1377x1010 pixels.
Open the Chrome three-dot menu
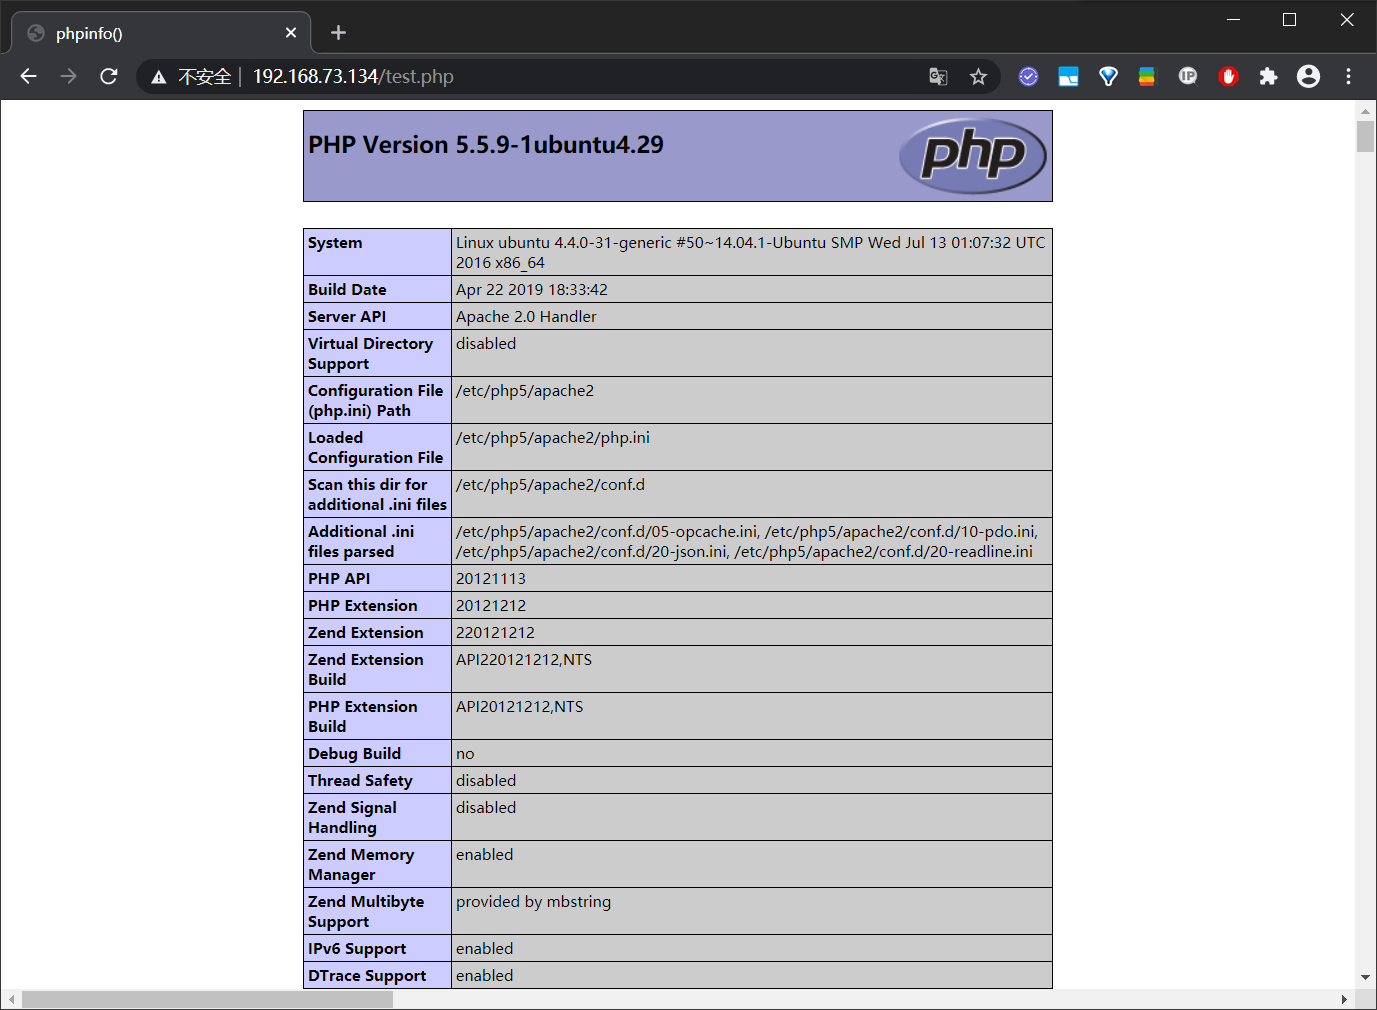[x=1348, y=76]
